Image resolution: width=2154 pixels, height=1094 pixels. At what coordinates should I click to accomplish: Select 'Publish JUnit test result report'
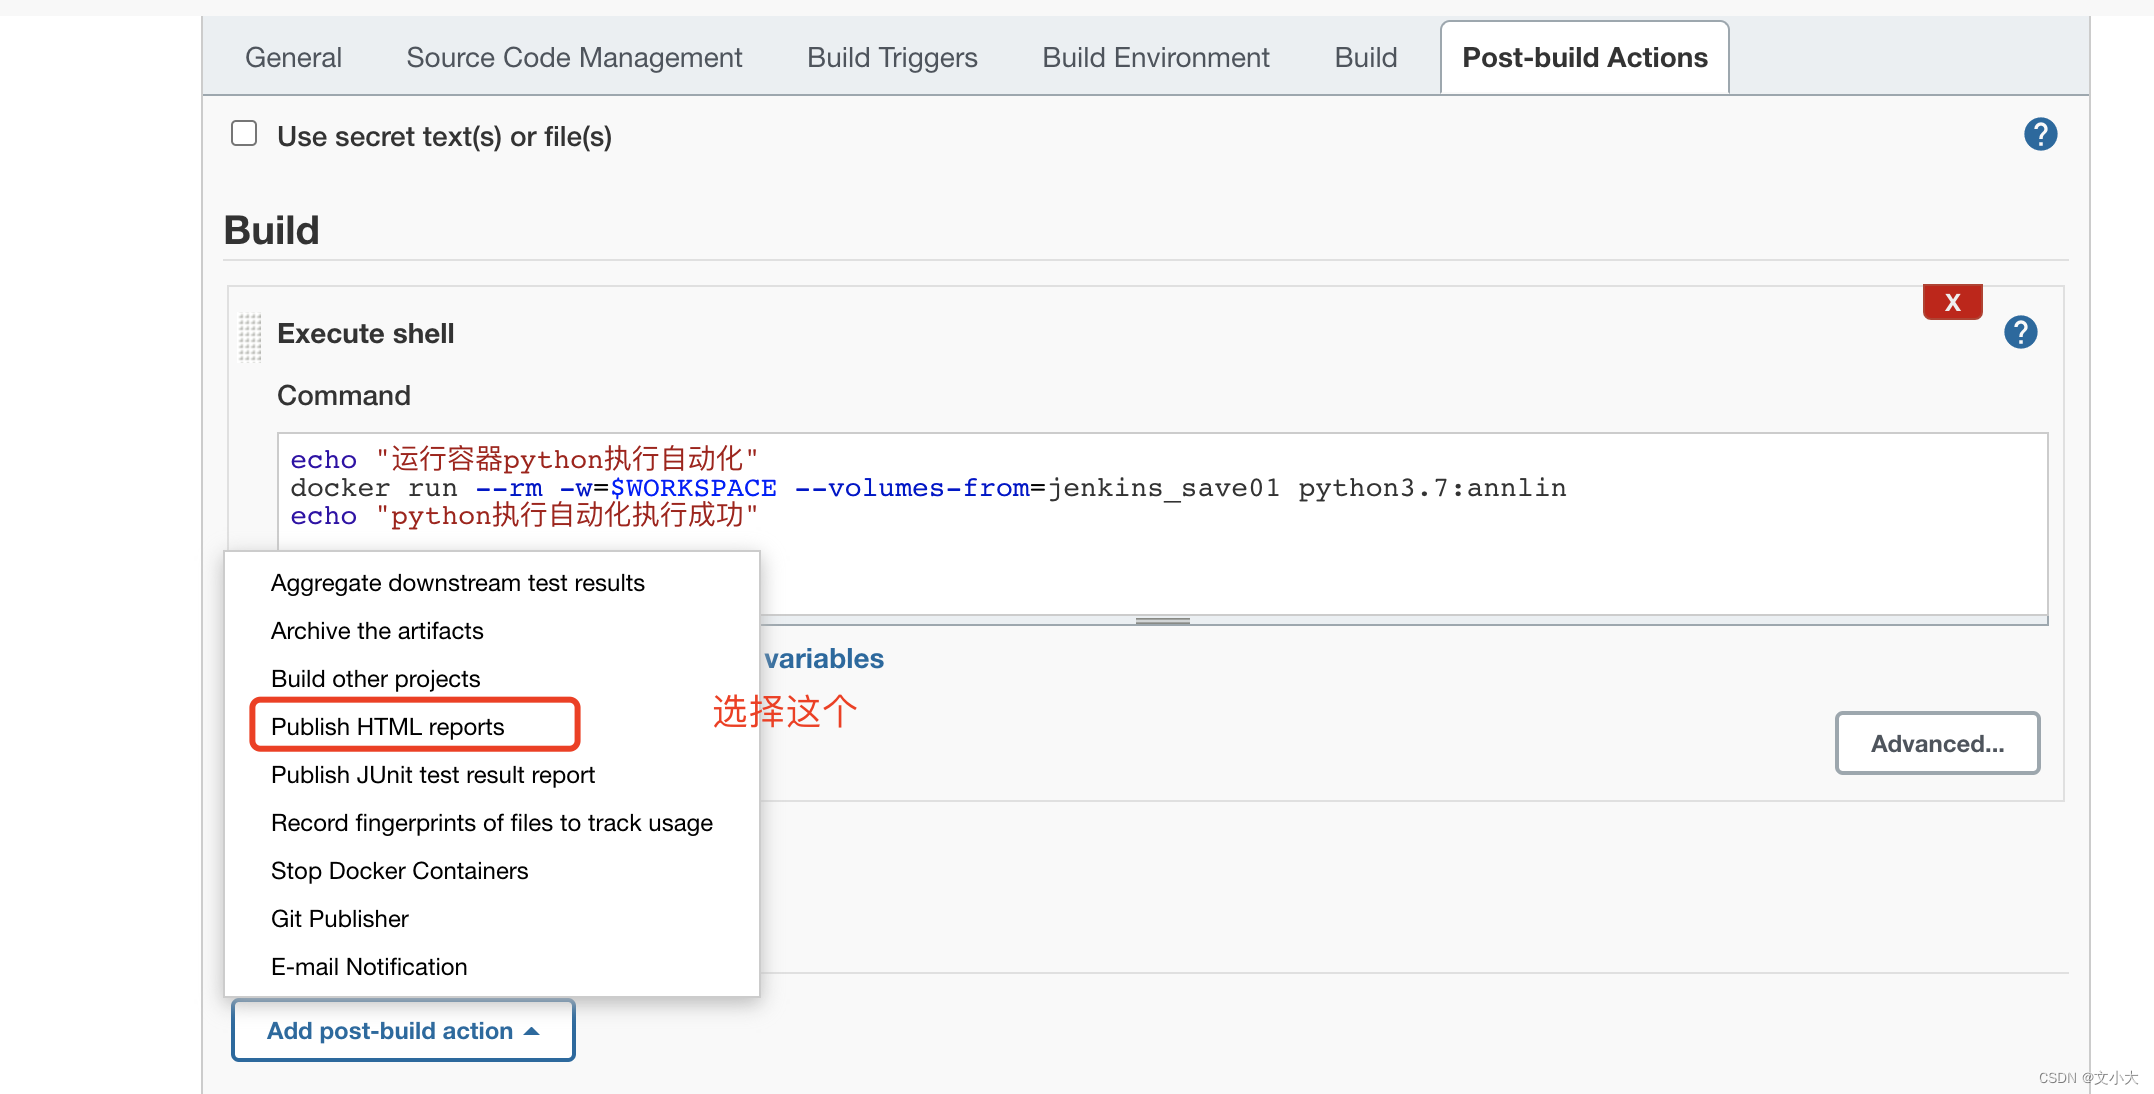[x=432, y=774]
